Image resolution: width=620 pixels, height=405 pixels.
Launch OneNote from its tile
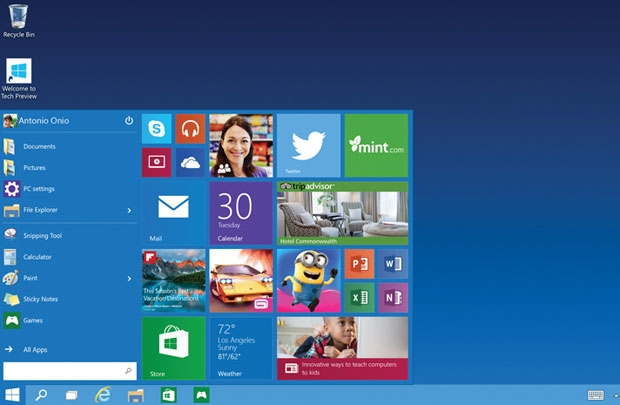(393, 297)
